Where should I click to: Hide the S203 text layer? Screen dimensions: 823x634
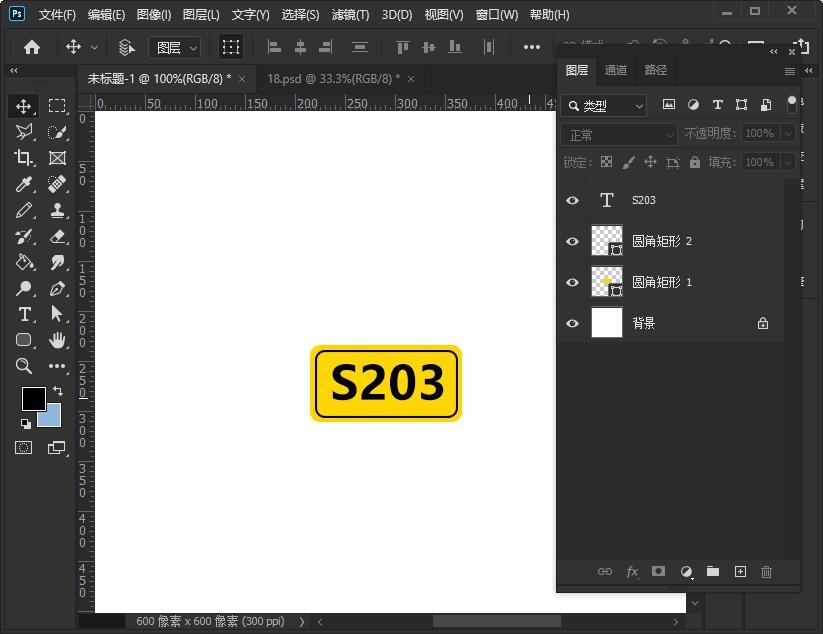[572, 200]
